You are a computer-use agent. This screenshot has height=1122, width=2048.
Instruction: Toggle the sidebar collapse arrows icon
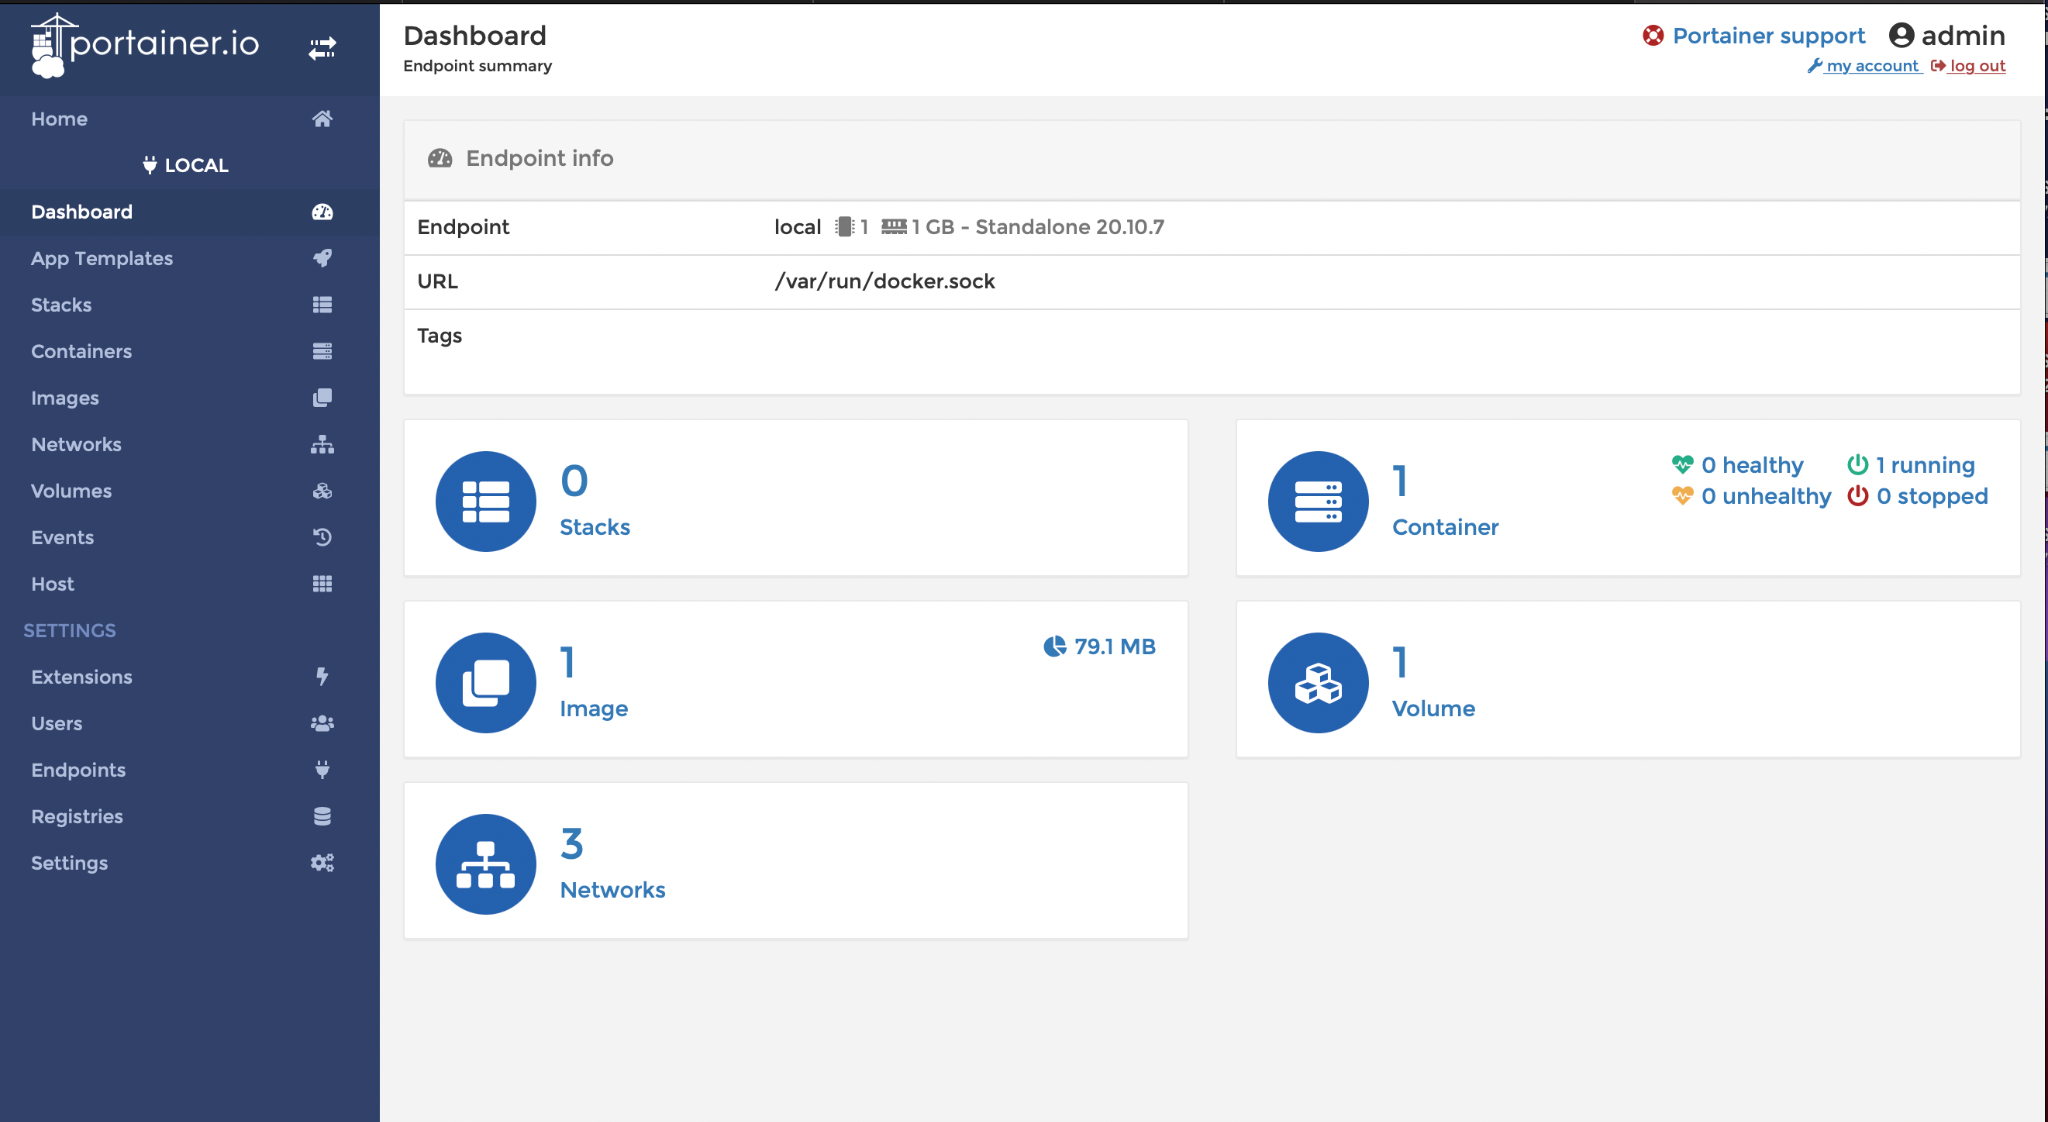tap(322, 48)
